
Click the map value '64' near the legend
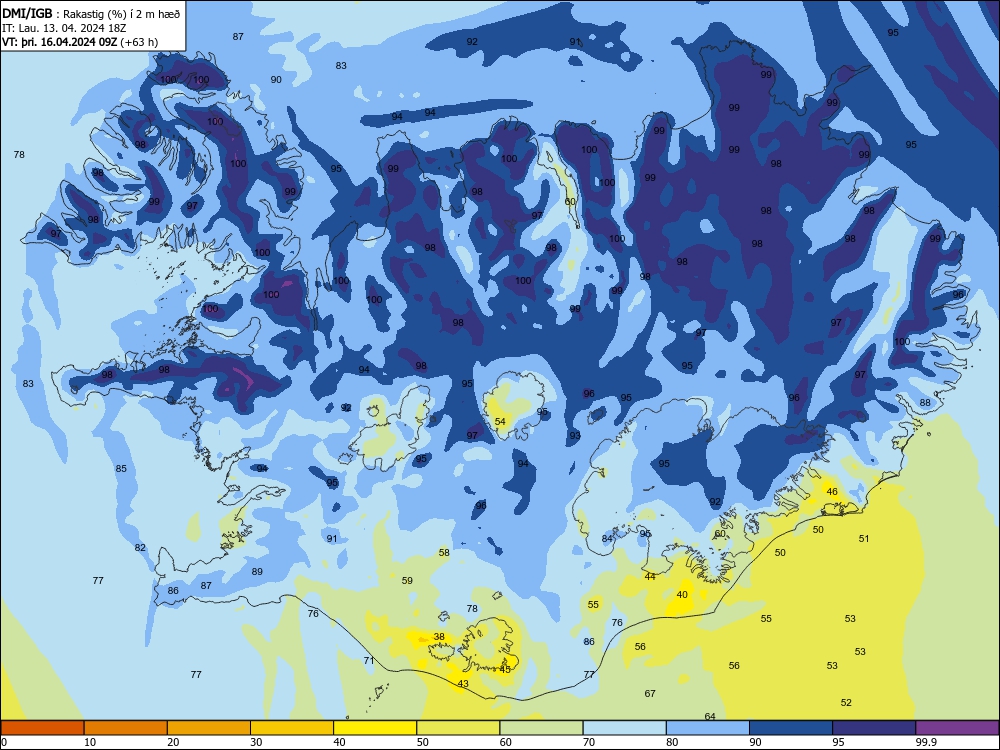[710, 716]
